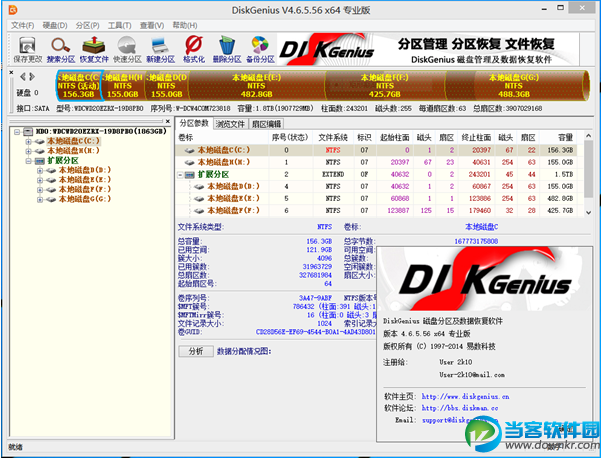
Task: Click partition table scrollbar up arrow
Action: (588, 136)
